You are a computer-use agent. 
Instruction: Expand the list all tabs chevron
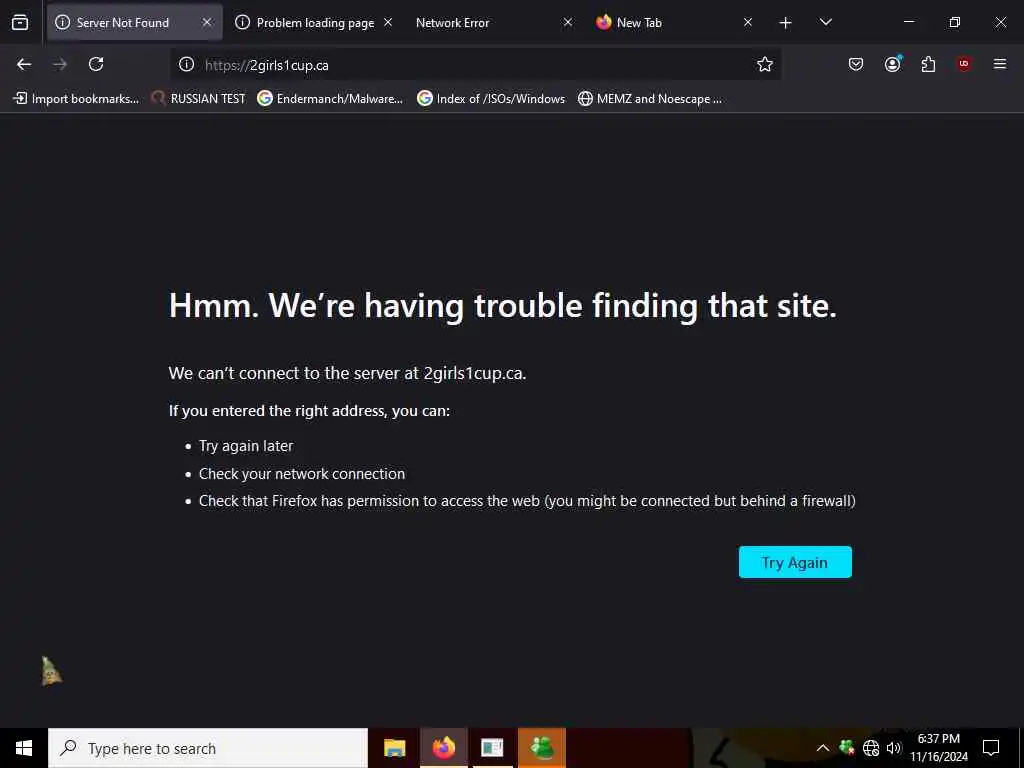825,22
